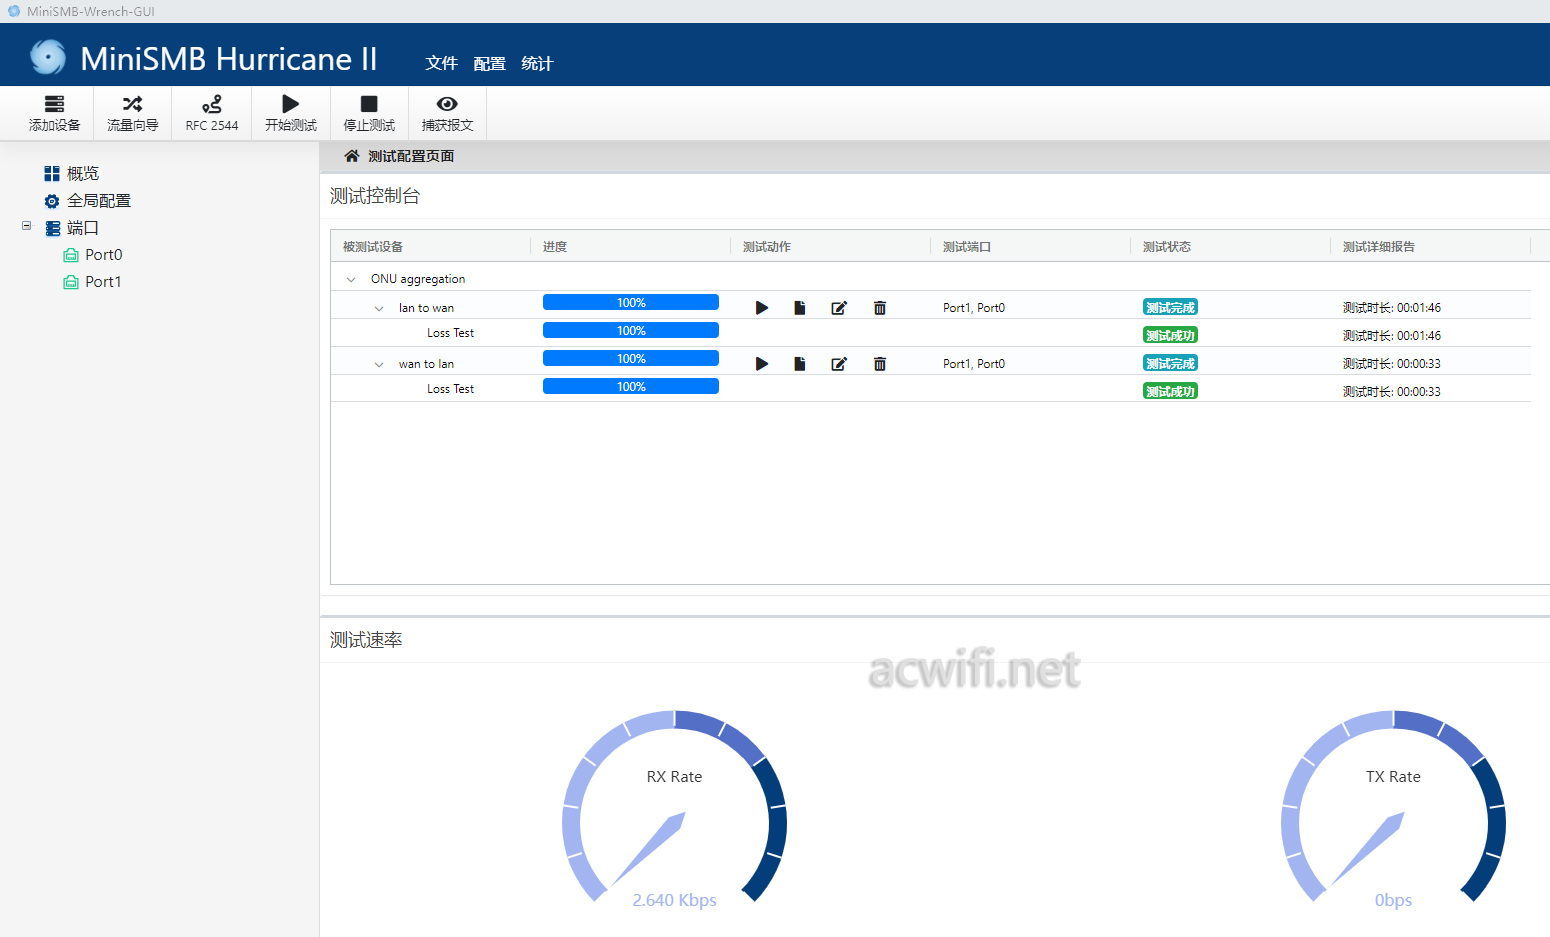This screenshot has width=1550, height=937.
Task: Click the 2.640 Kbps RX value
Action: tap(675, 900)
